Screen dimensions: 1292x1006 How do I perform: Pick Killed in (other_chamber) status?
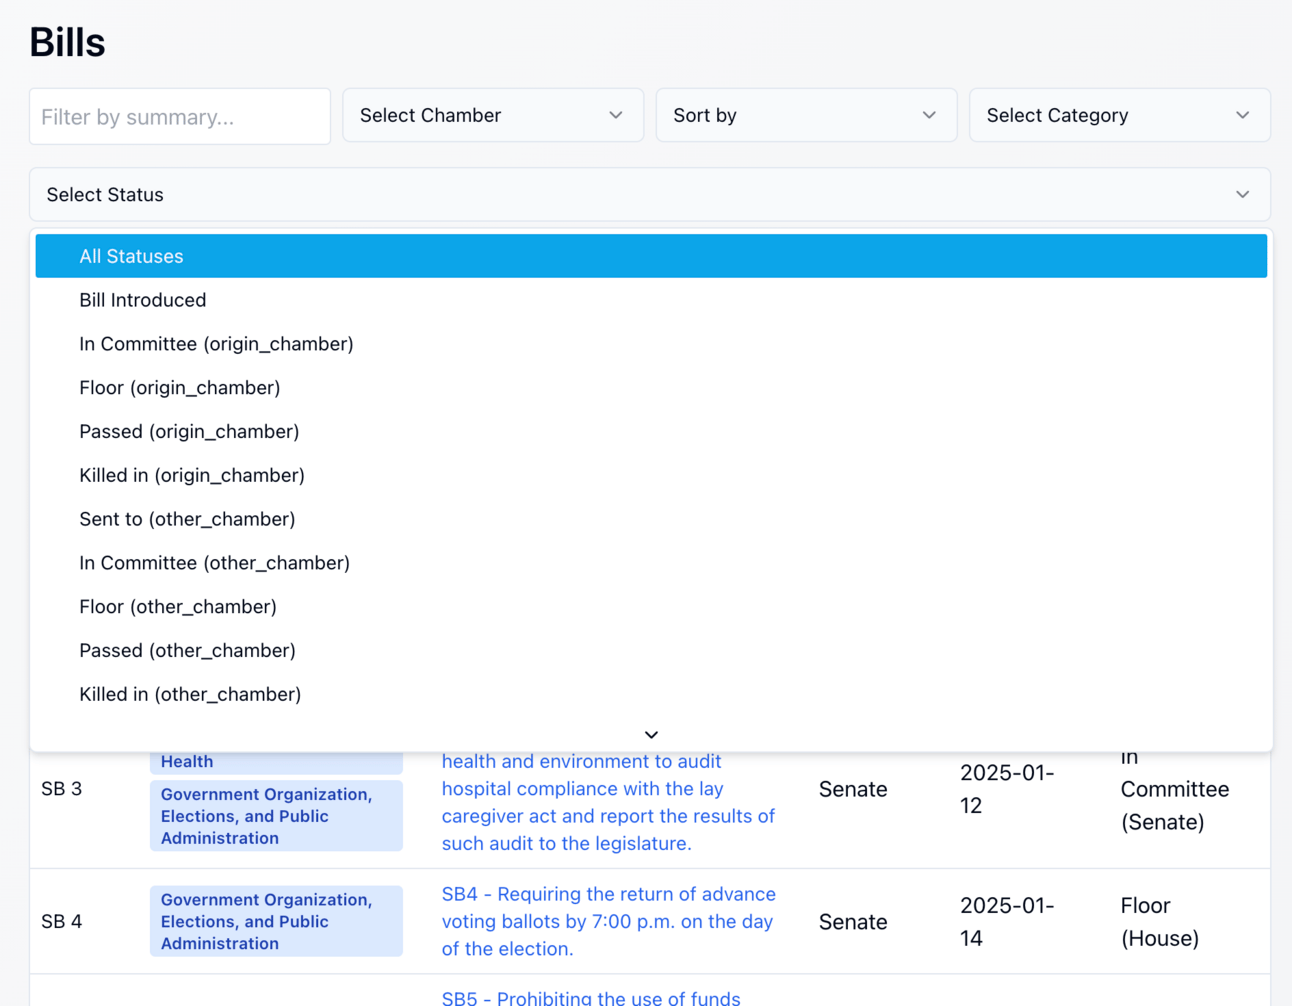point(651,695)
